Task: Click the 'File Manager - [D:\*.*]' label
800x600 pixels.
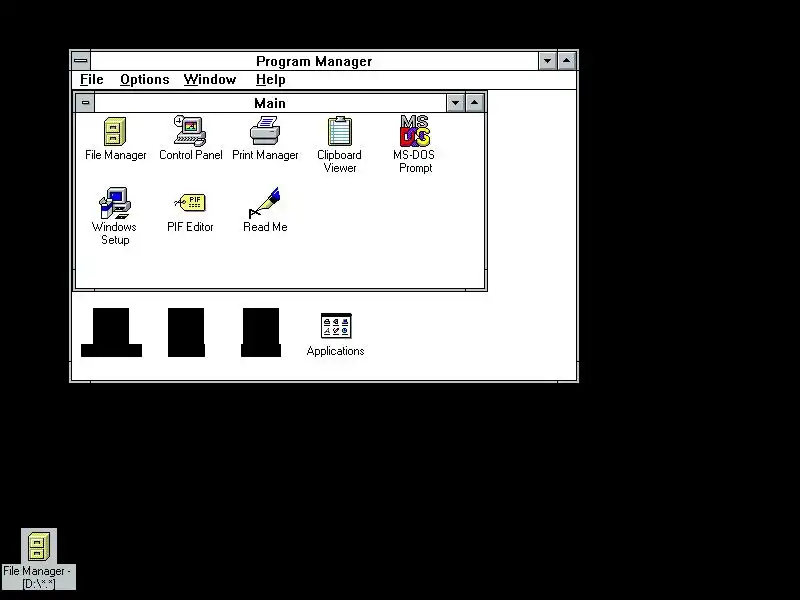Action: point(38,577)
